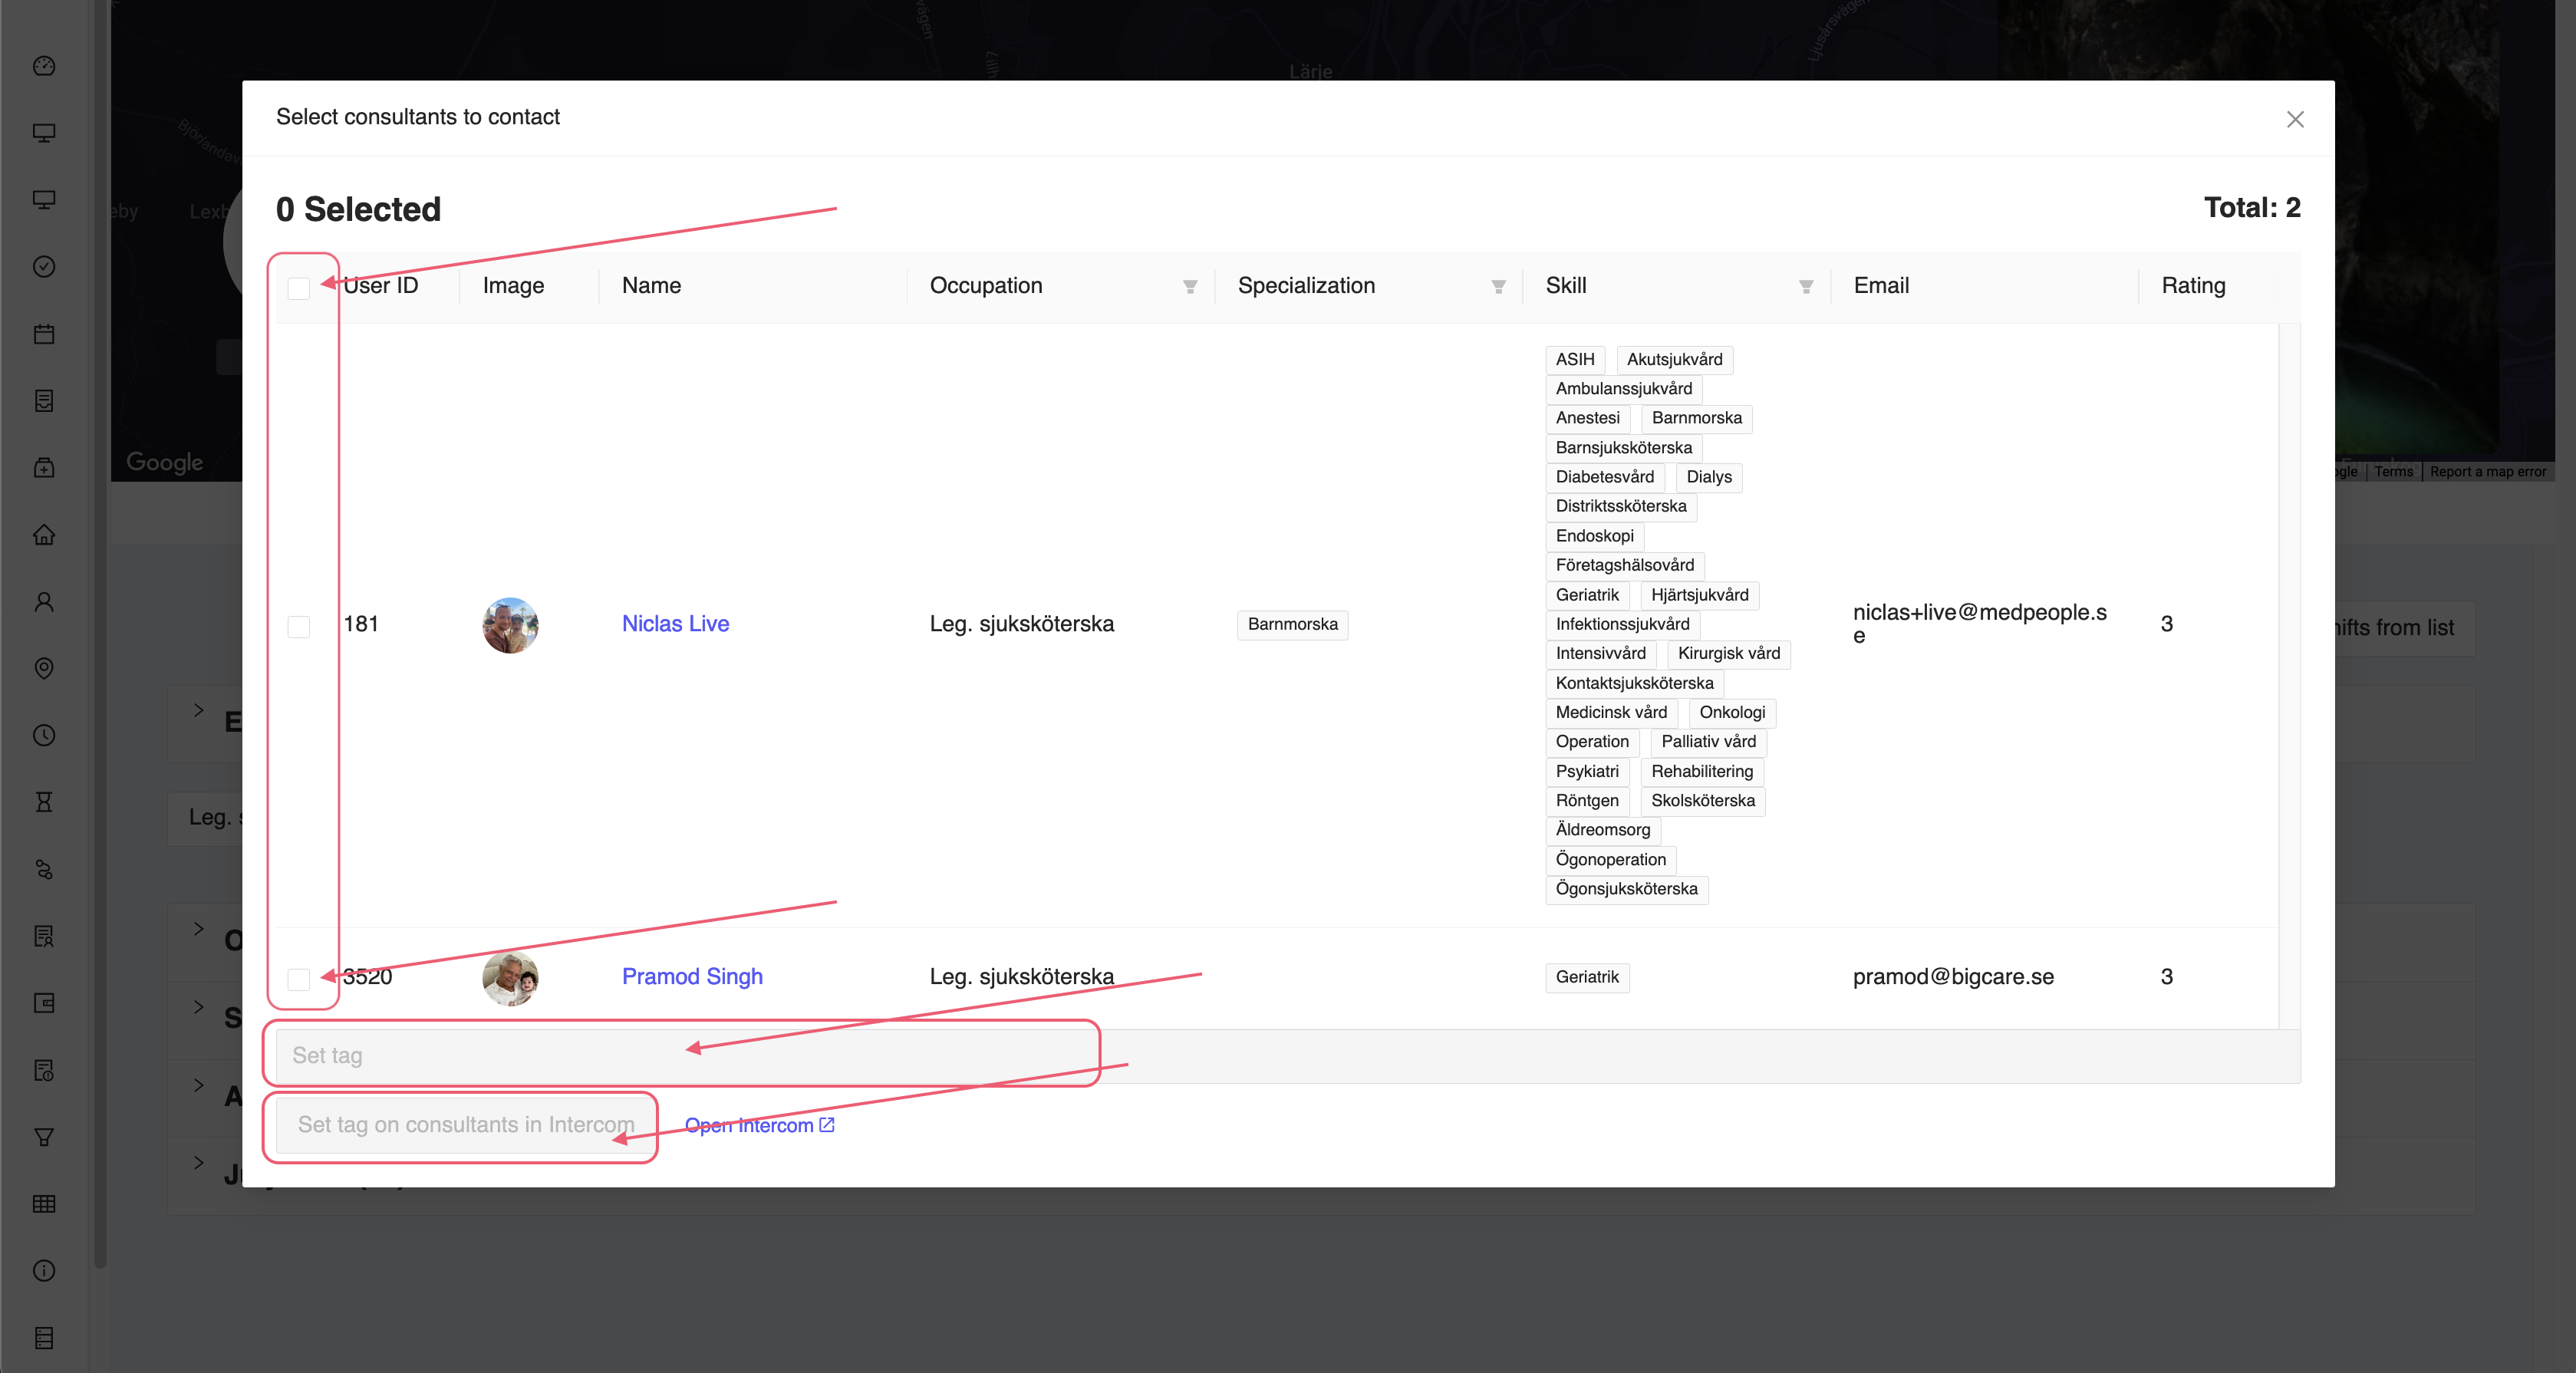Open the home icon in sidebar

pos(44,535)
